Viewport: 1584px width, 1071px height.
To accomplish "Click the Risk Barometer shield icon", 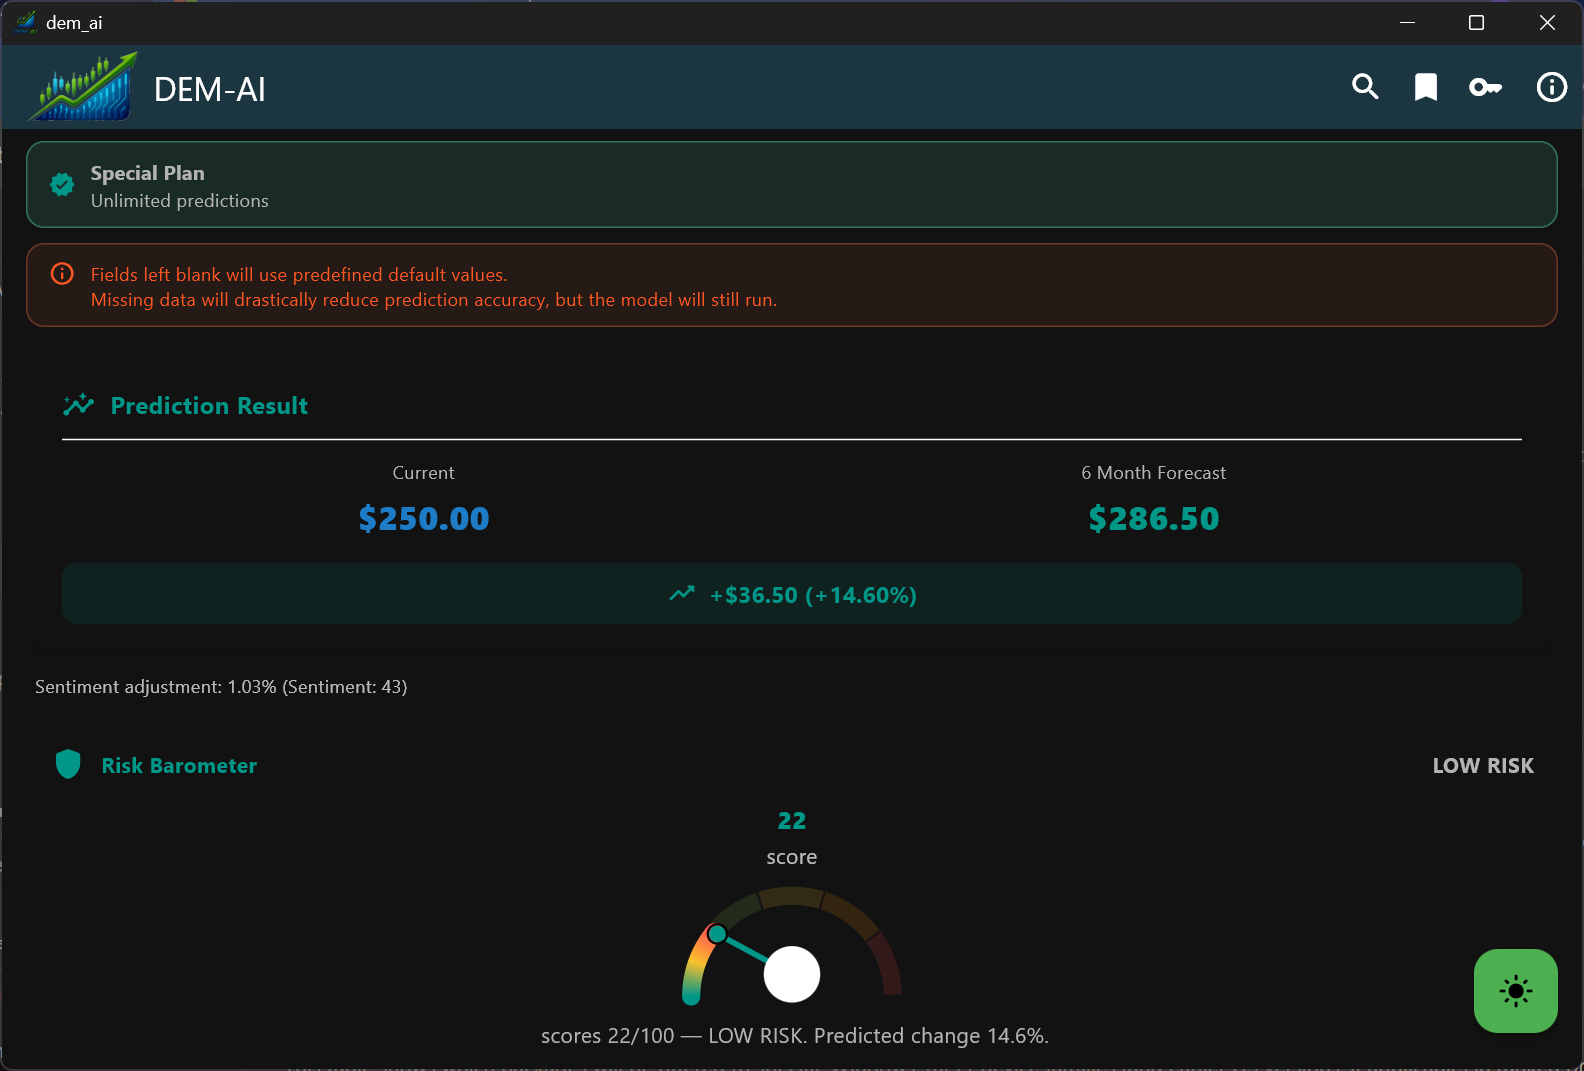I will (x=68, y=765).
